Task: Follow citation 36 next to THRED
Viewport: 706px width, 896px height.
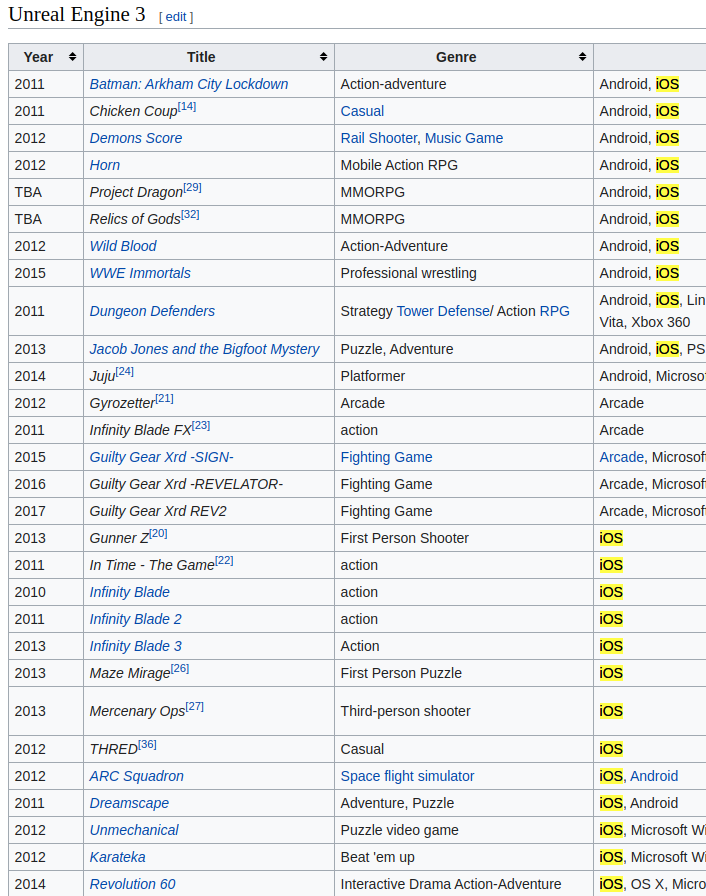Action: click(x=147, y=744)
